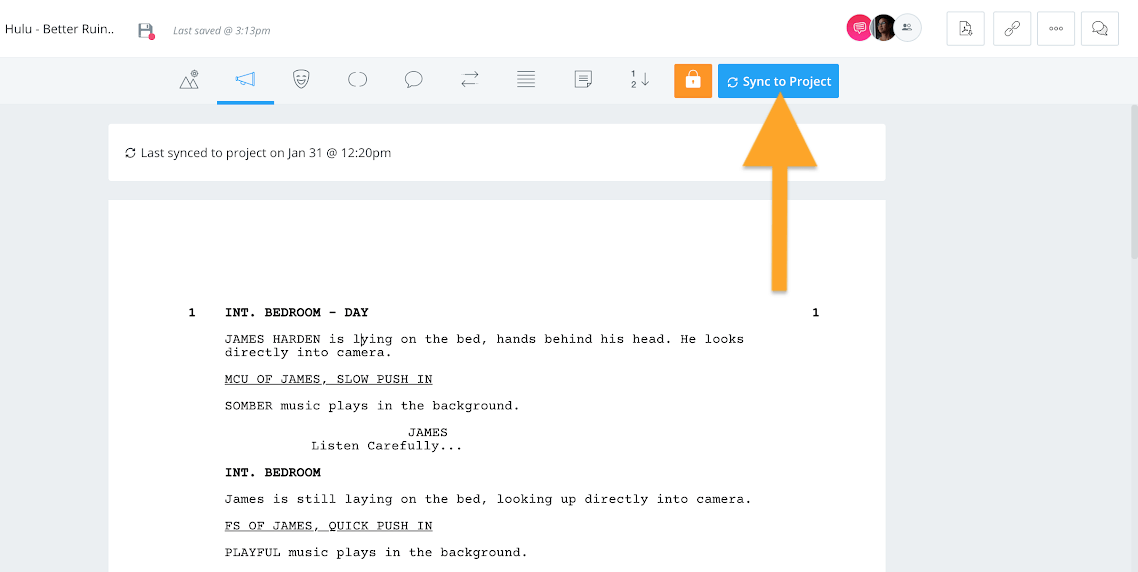Select the Dialogue speech bubble icon
Viewport: 1138px width, 572px height.
pos(414,80)
